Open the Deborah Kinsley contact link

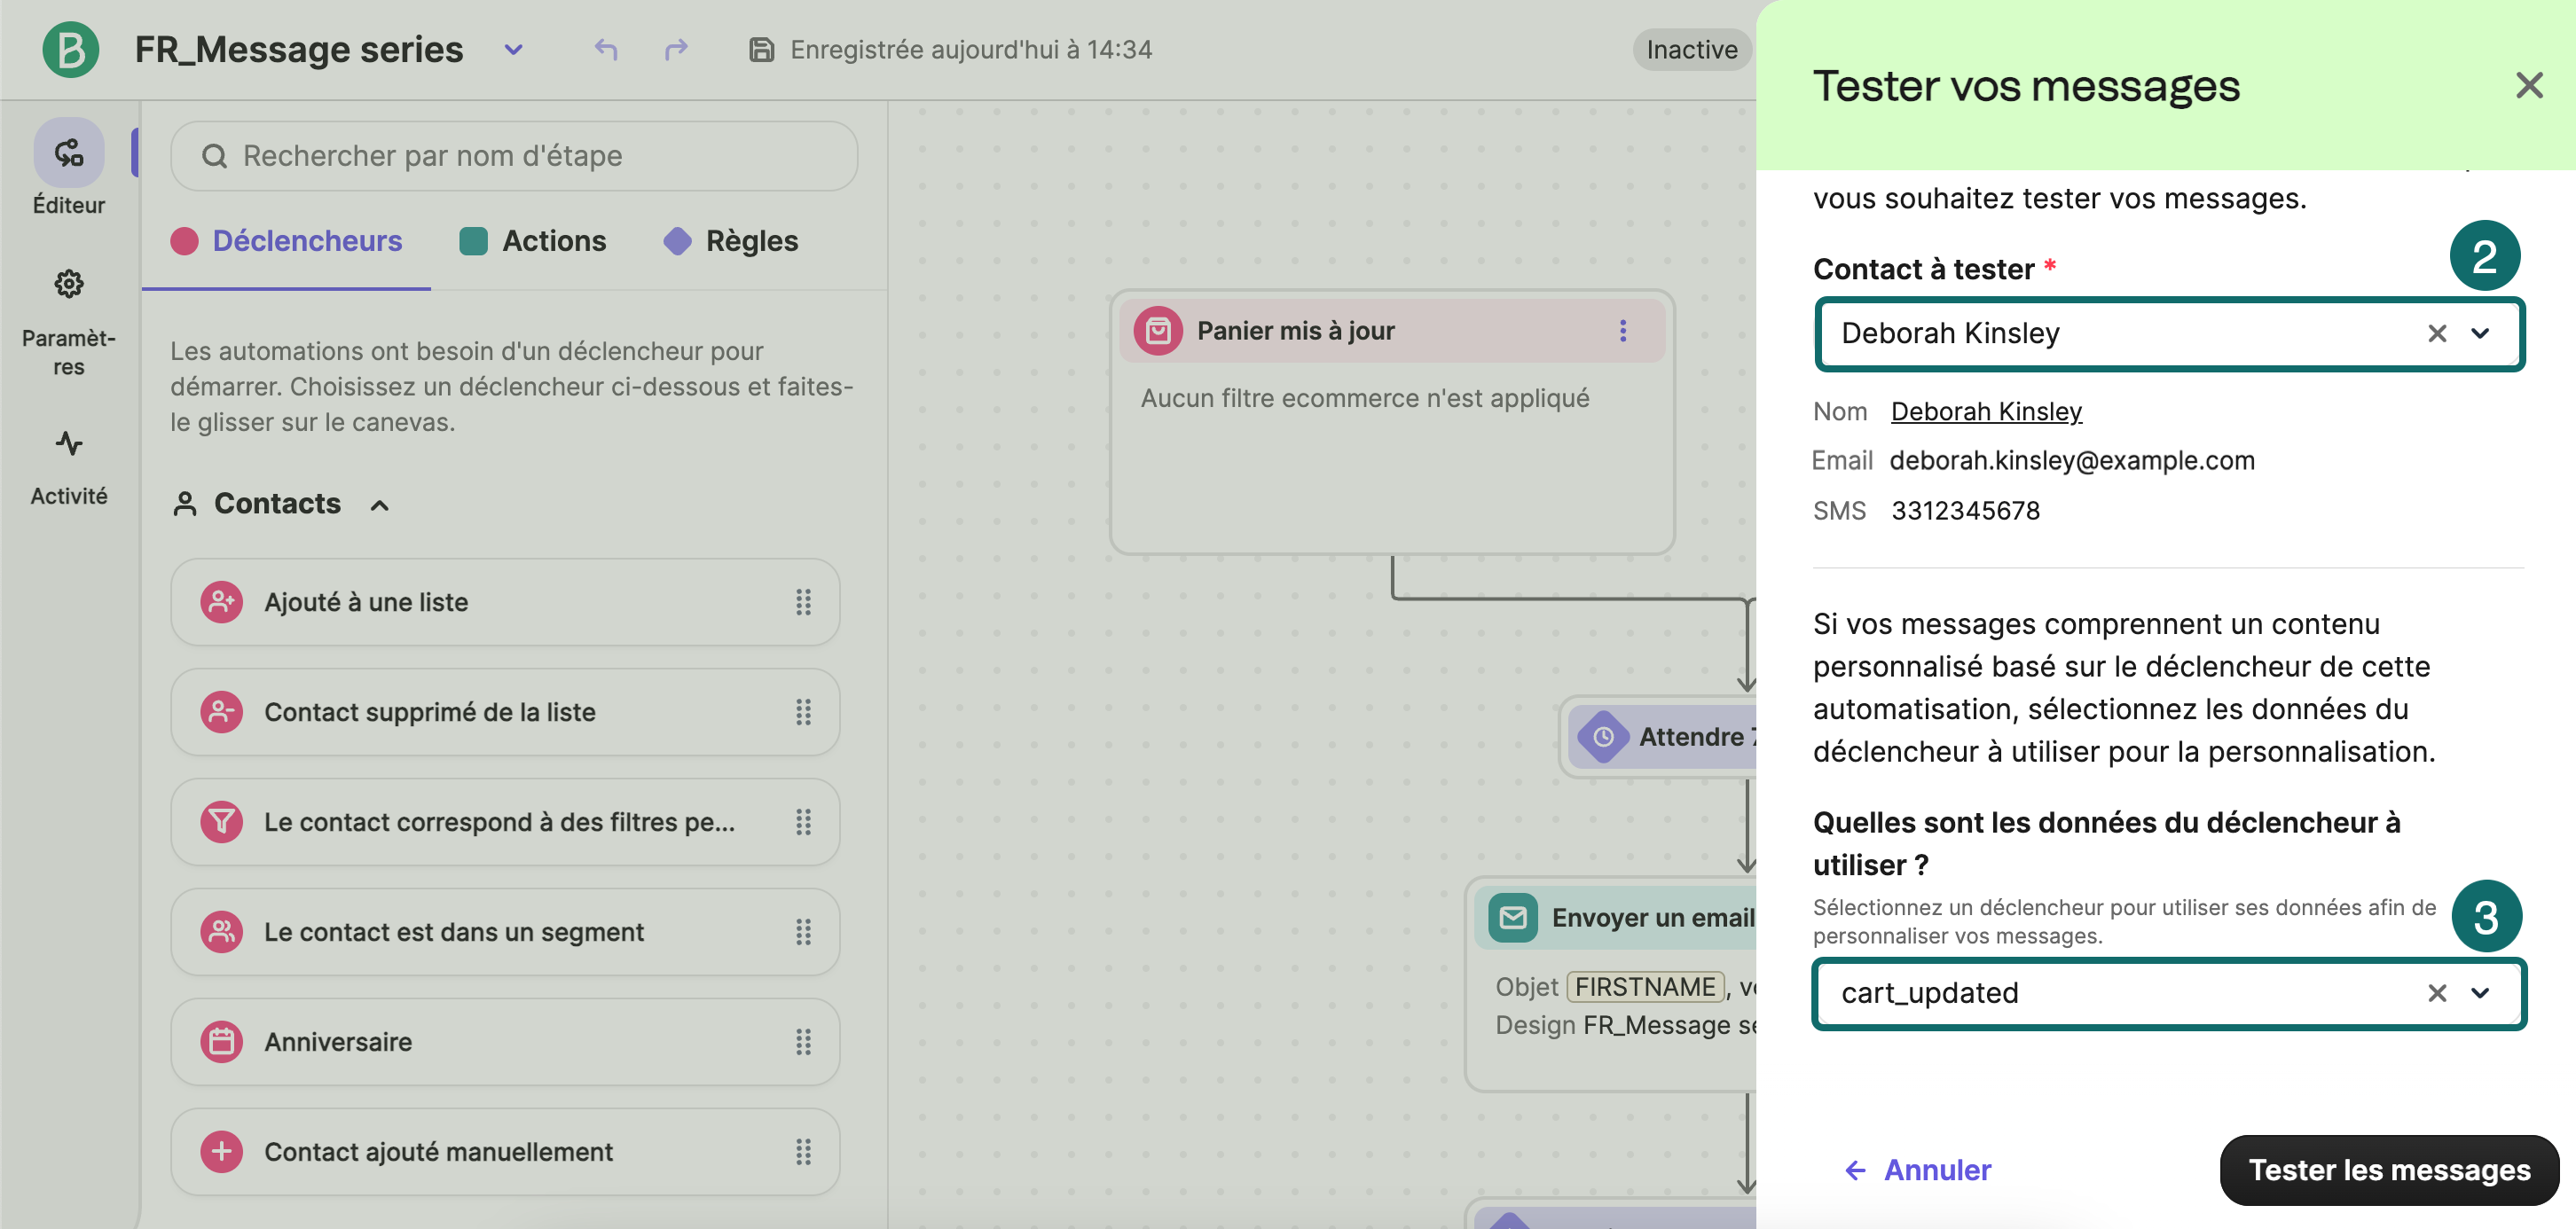[x=1986, y=412]
